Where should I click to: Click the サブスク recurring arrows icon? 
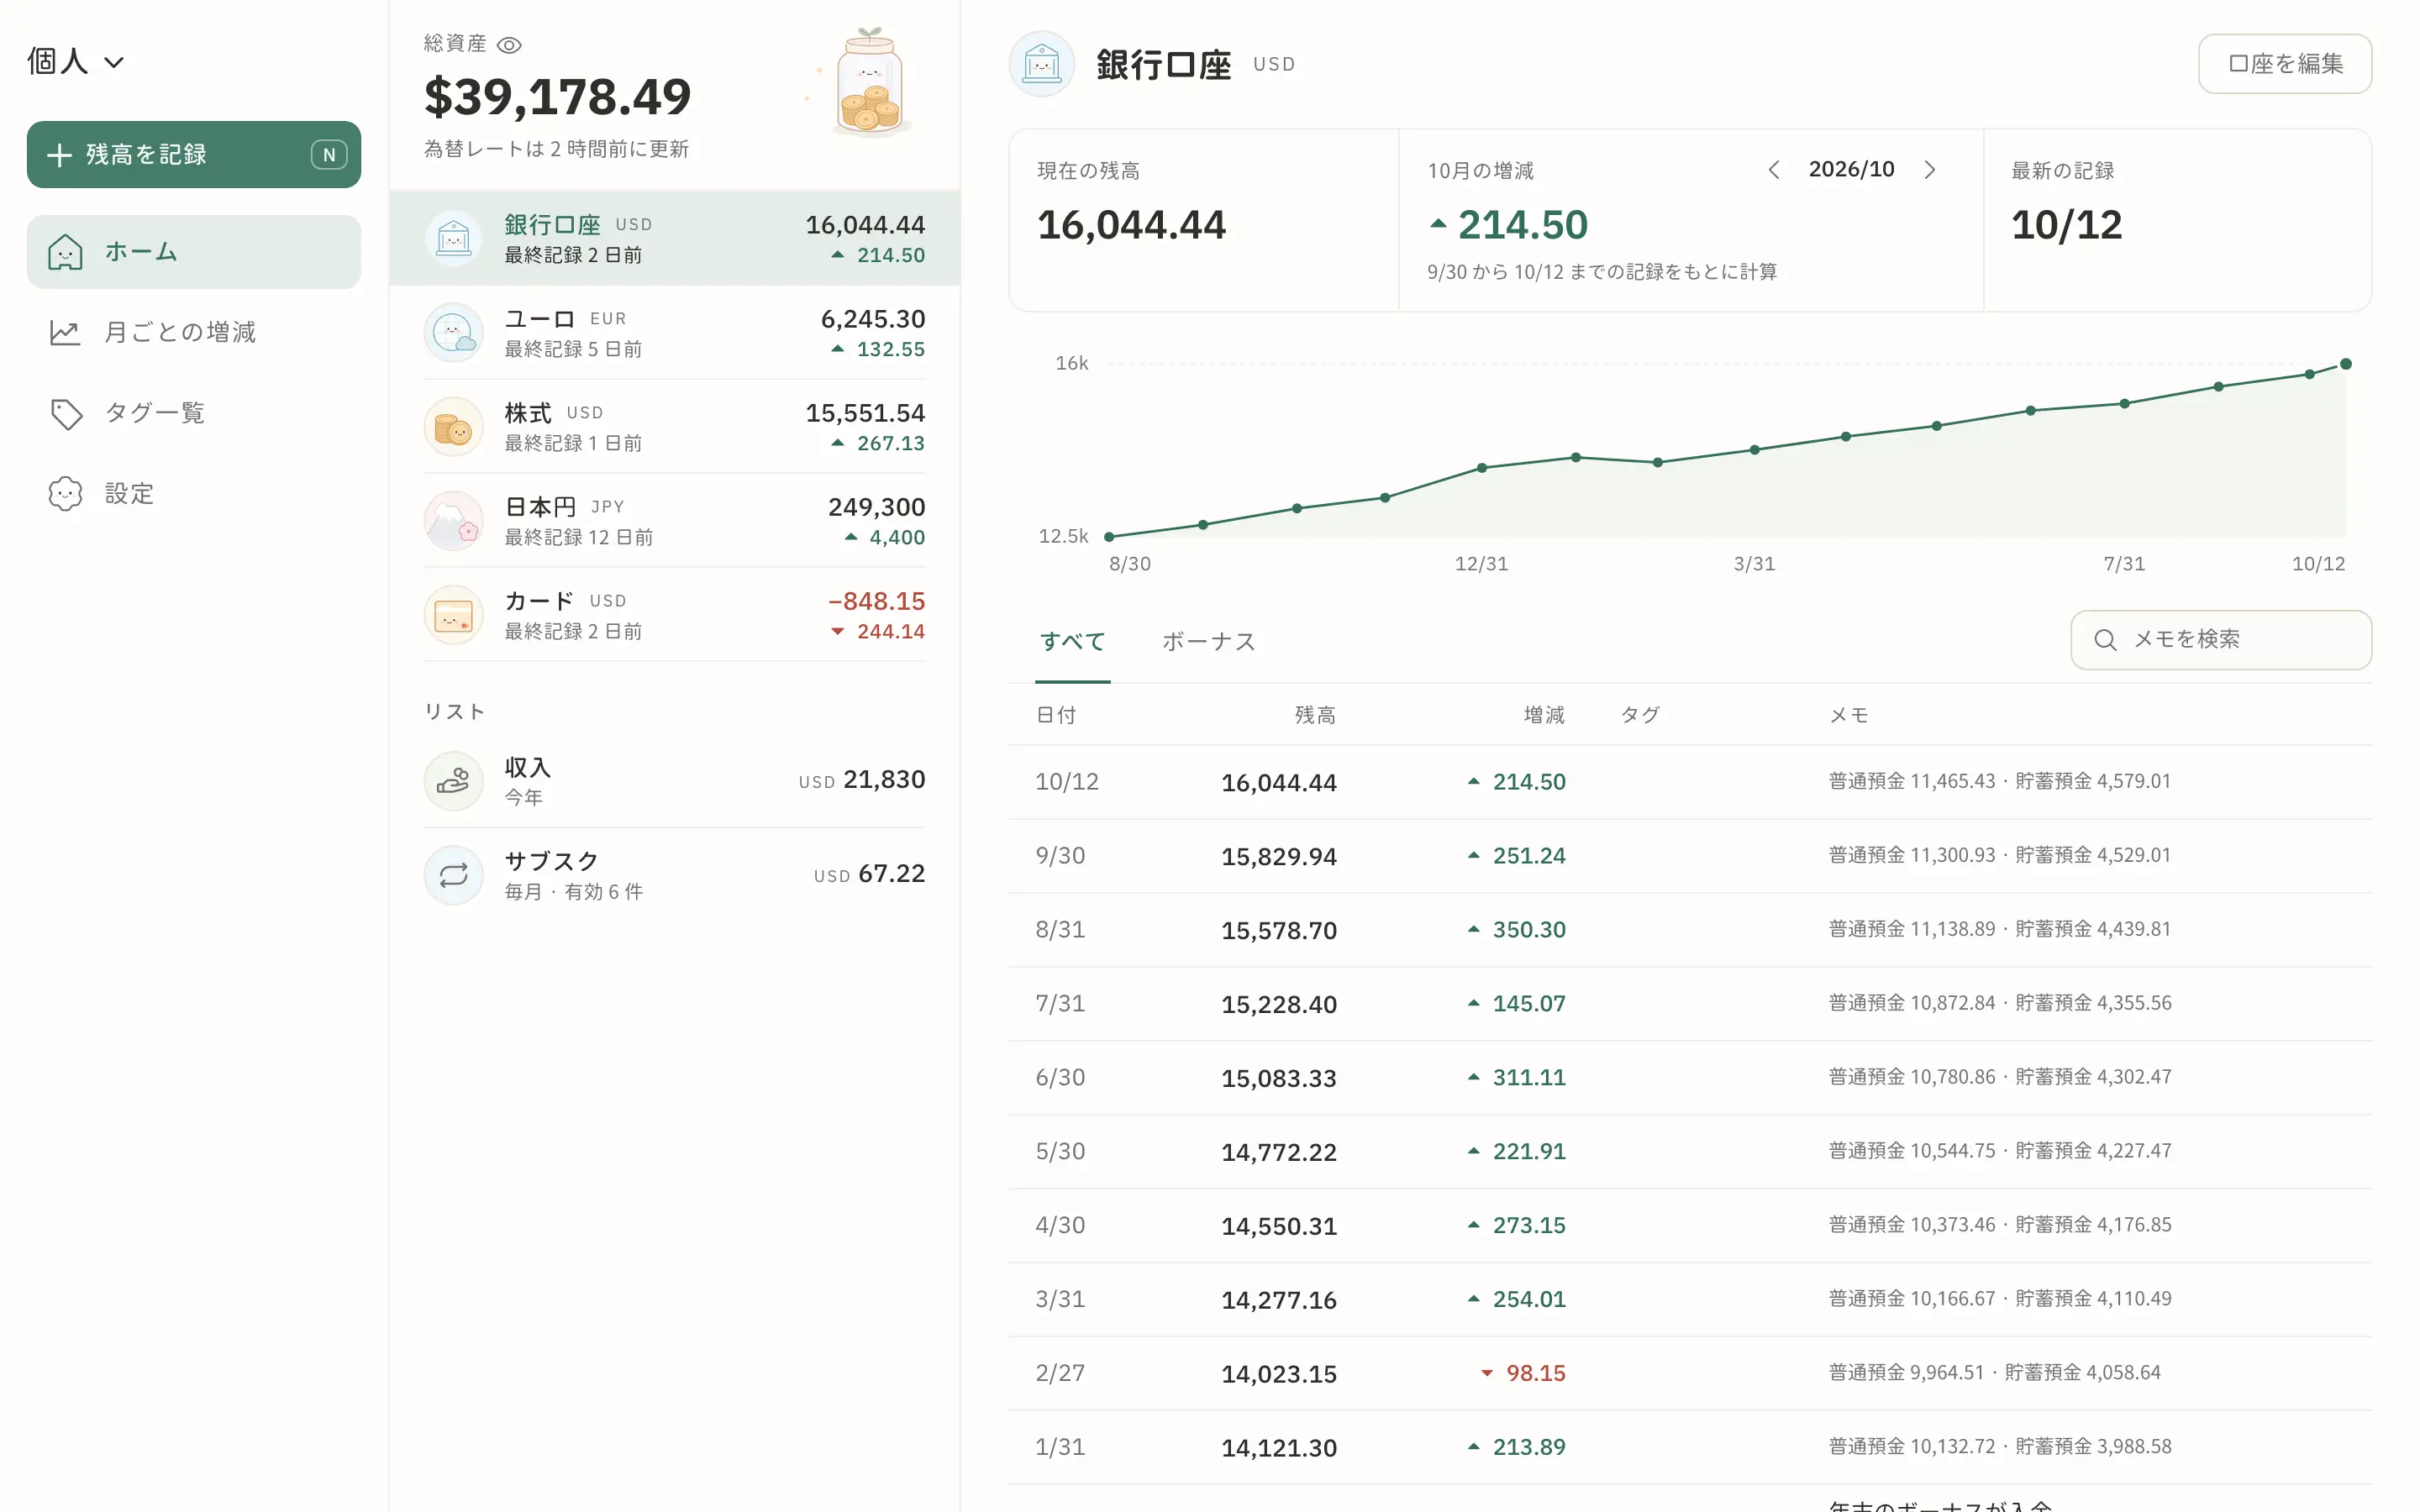click(x=454, y=875)
